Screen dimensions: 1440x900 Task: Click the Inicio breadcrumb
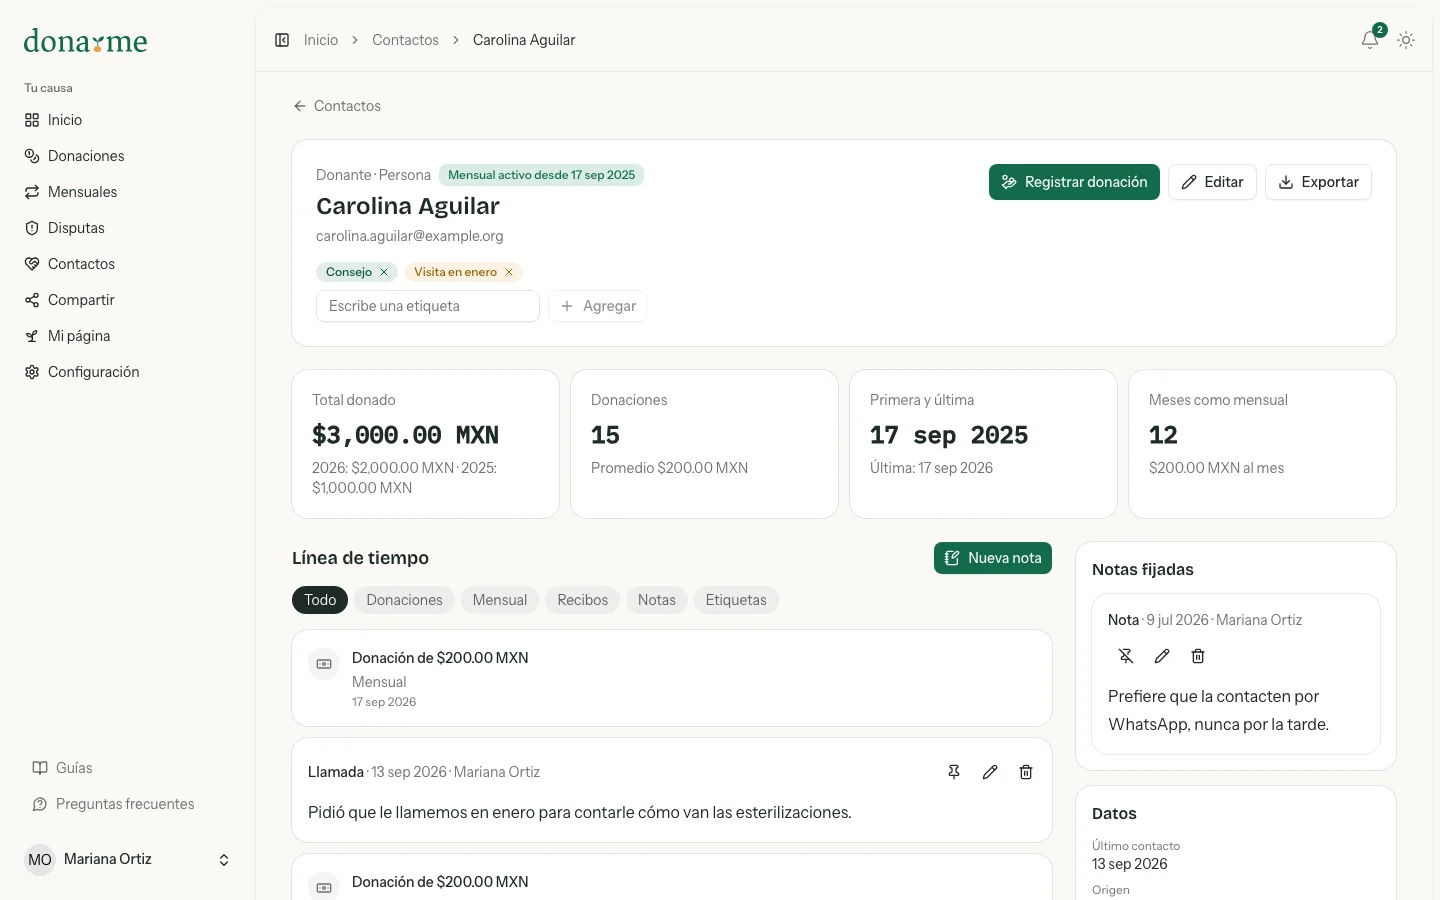click(x=321, y=40)
